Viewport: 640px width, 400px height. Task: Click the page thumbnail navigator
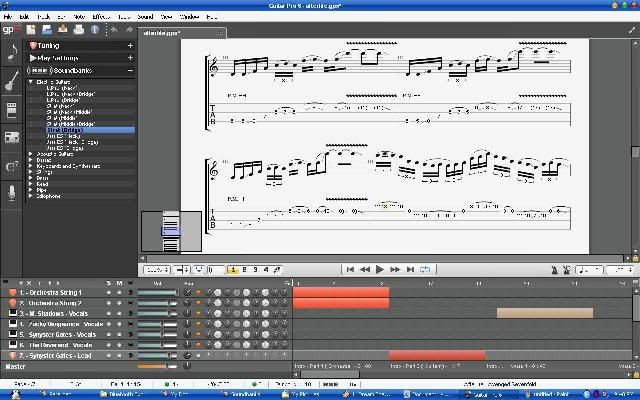(171, 231)
